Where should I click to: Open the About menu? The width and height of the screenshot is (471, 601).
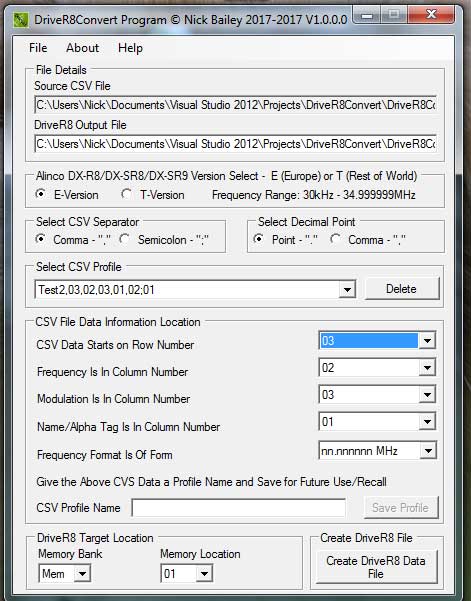(82, 48)
